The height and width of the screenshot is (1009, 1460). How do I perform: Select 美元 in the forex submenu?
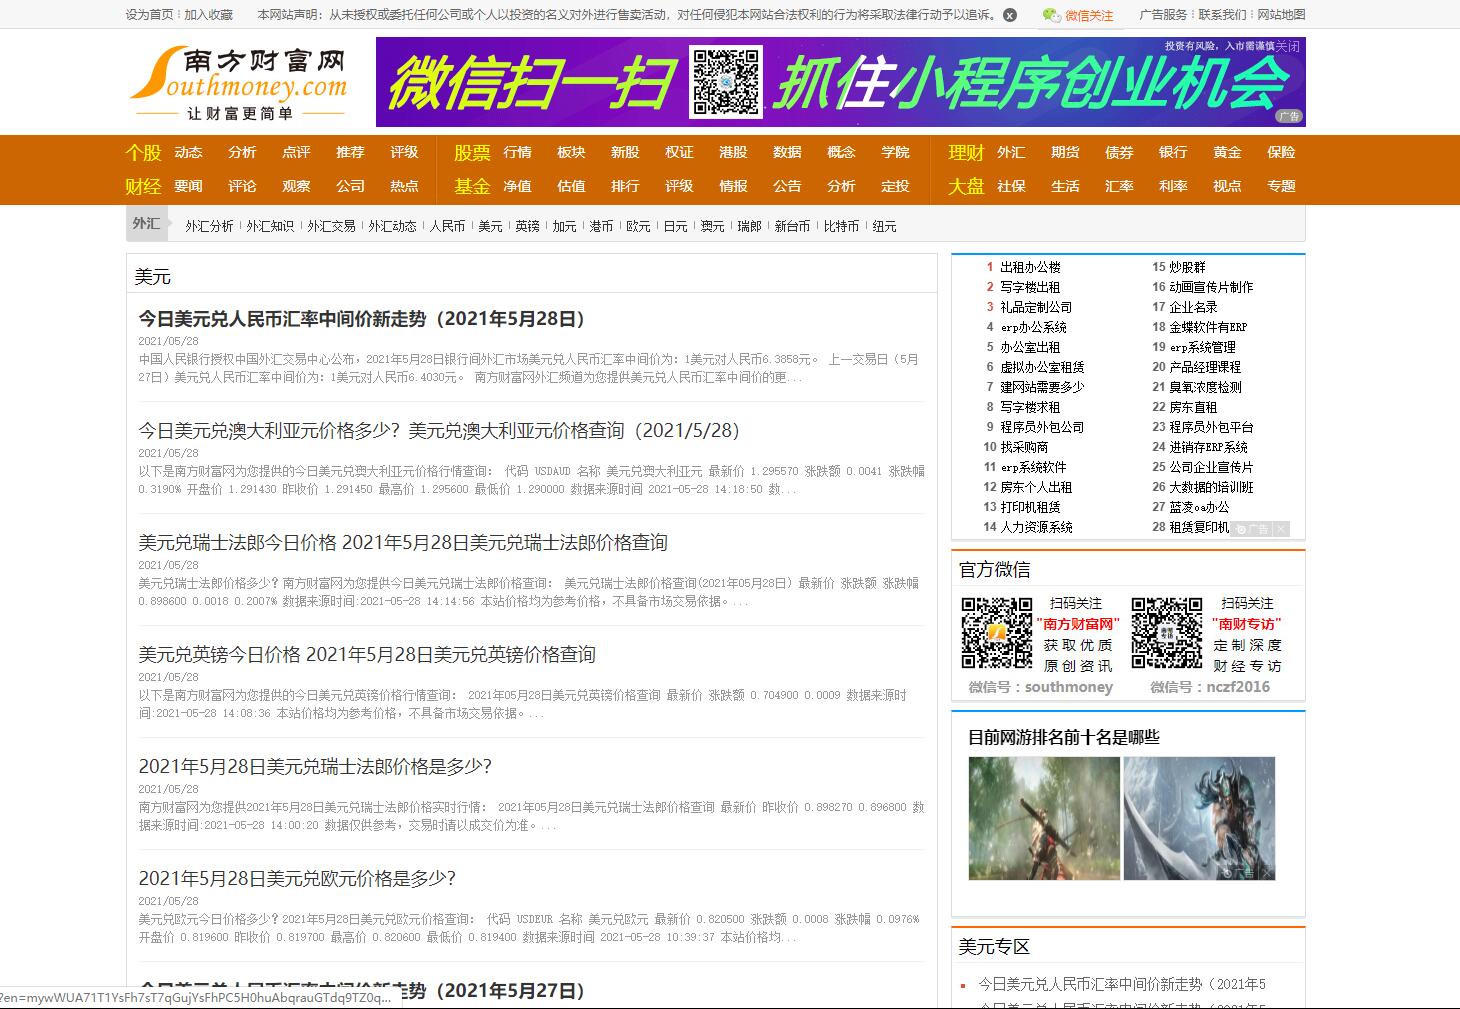[489, 226]
